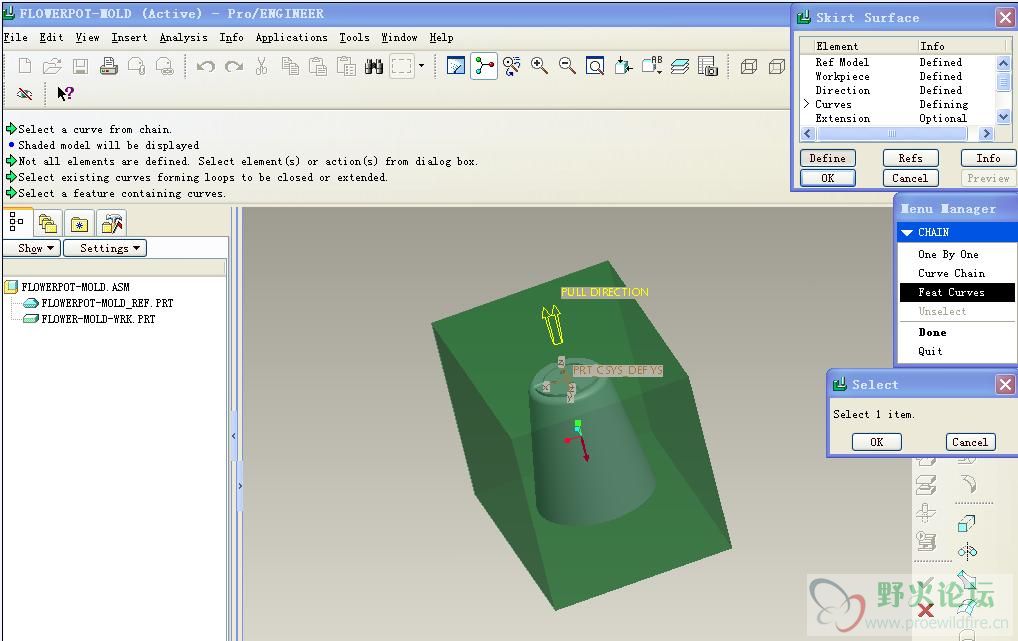Screen dimensions: 1018x641
Task: Click the context help pointer icon
Action: [65, 94]
